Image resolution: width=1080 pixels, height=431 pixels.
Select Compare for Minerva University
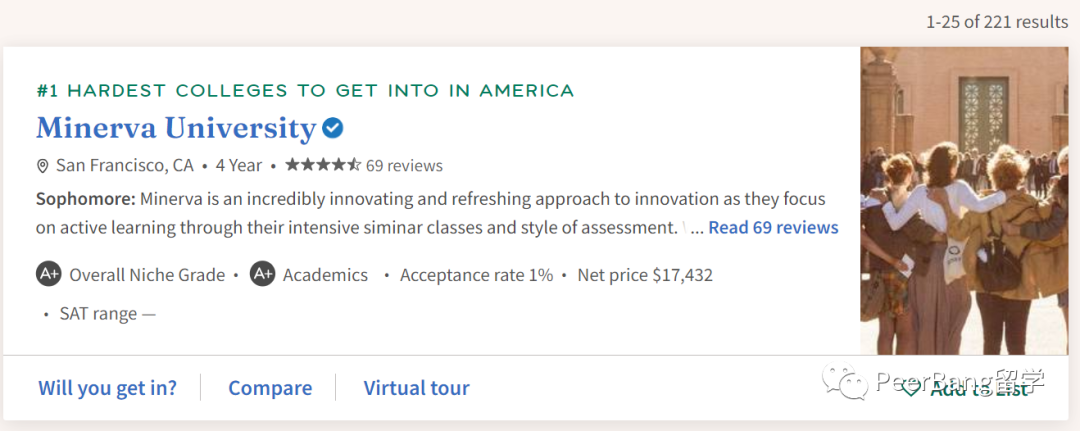(x=270, y=388)
